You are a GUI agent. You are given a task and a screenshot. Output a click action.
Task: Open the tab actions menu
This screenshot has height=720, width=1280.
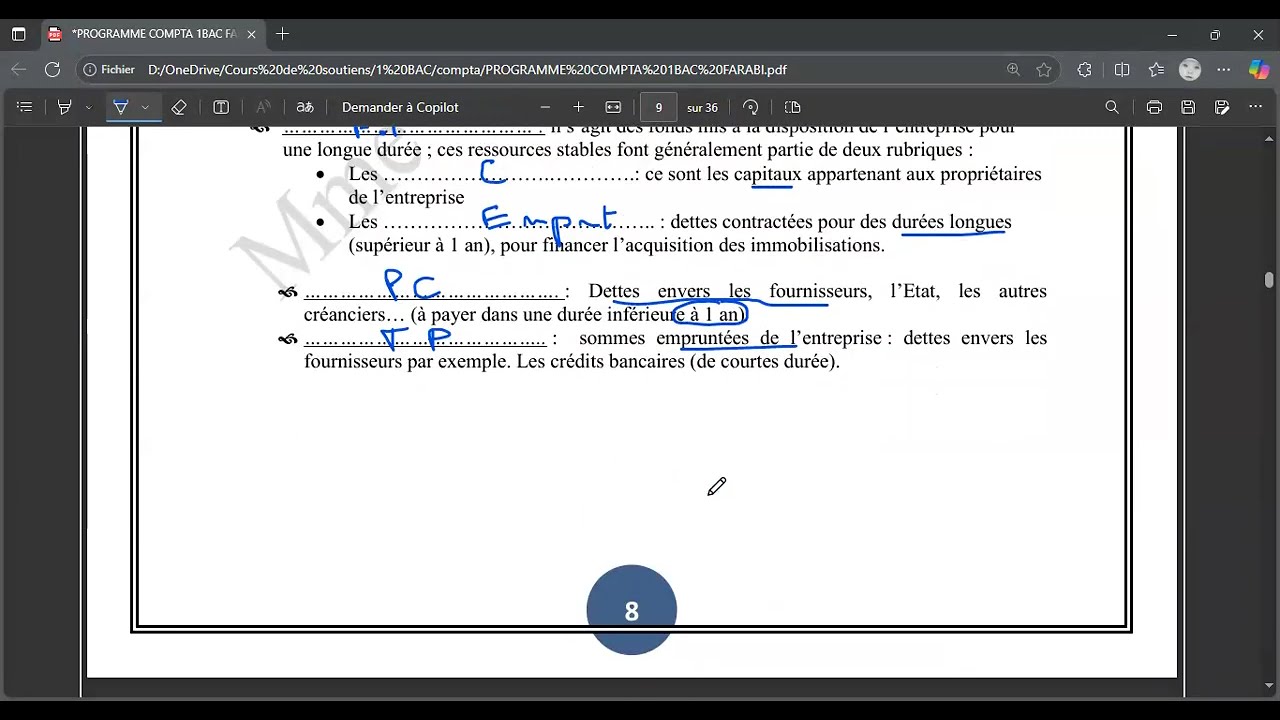point(19,34)
